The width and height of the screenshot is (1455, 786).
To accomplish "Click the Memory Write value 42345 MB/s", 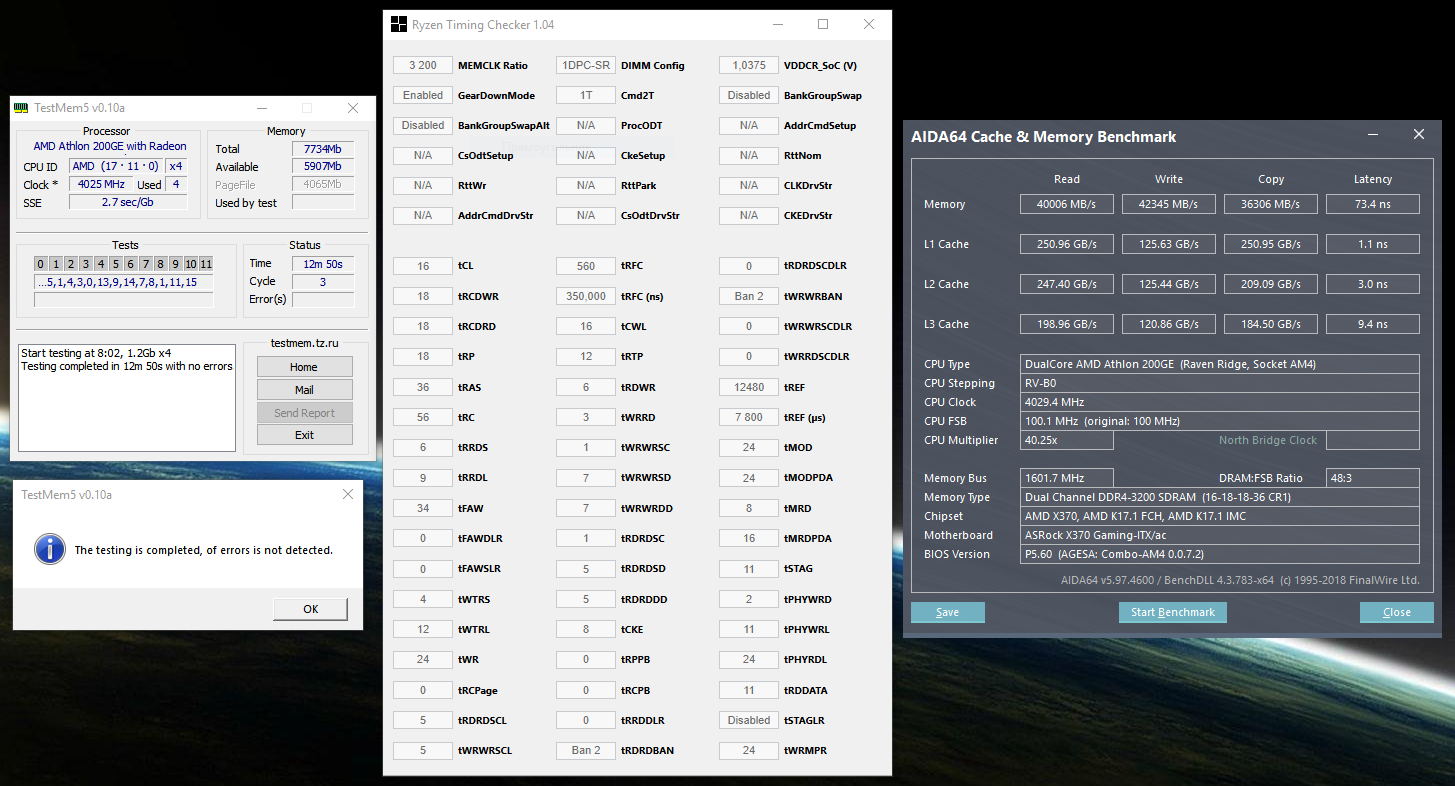I will click(x=1169, y=204).
